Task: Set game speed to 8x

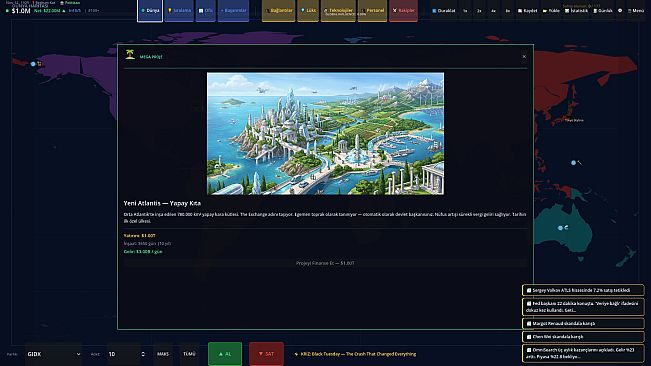Action: [507, 11]
